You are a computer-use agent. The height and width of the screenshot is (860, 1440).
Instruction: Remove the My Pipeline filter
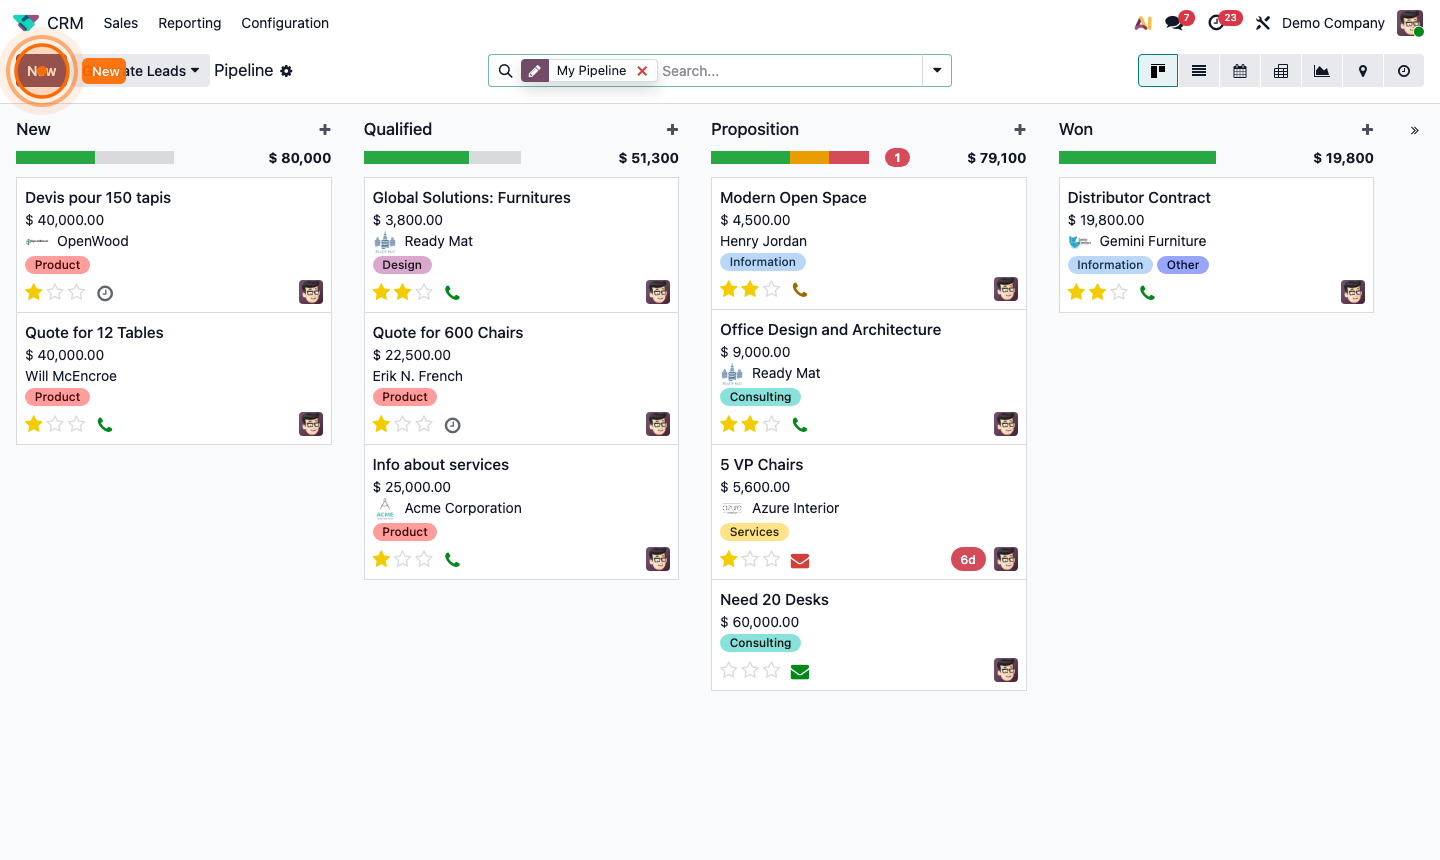coord(641,71)
